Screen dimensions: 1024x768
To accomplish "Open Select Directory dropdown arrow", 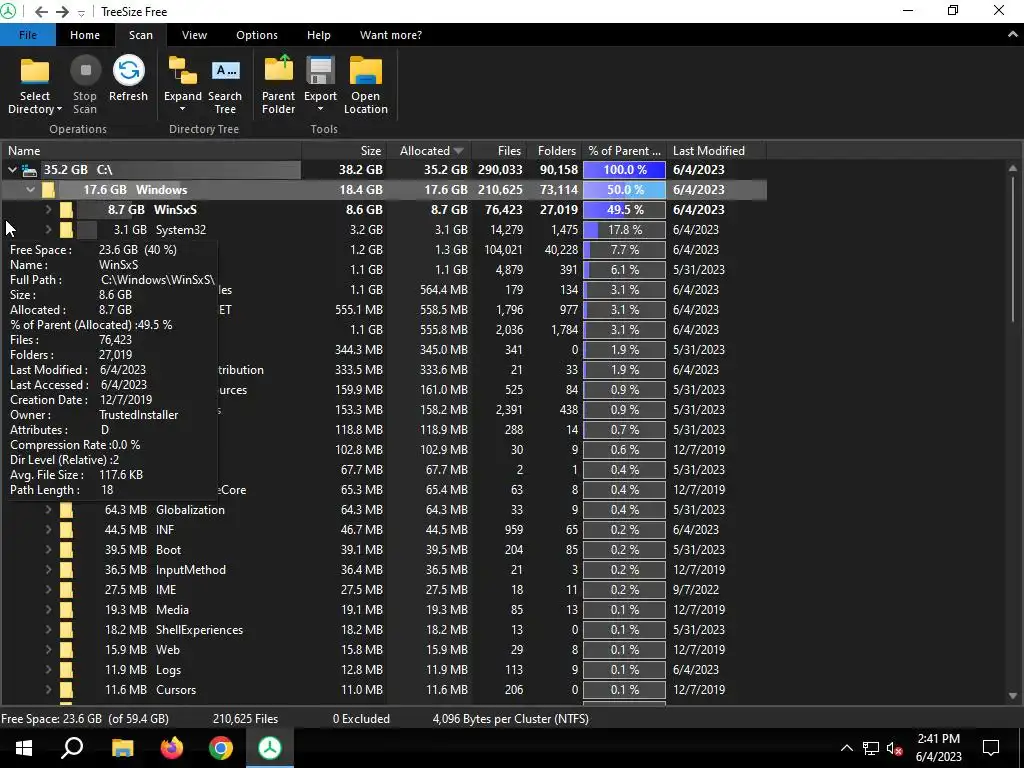I will pyautogui.click(x=59, y=110).
